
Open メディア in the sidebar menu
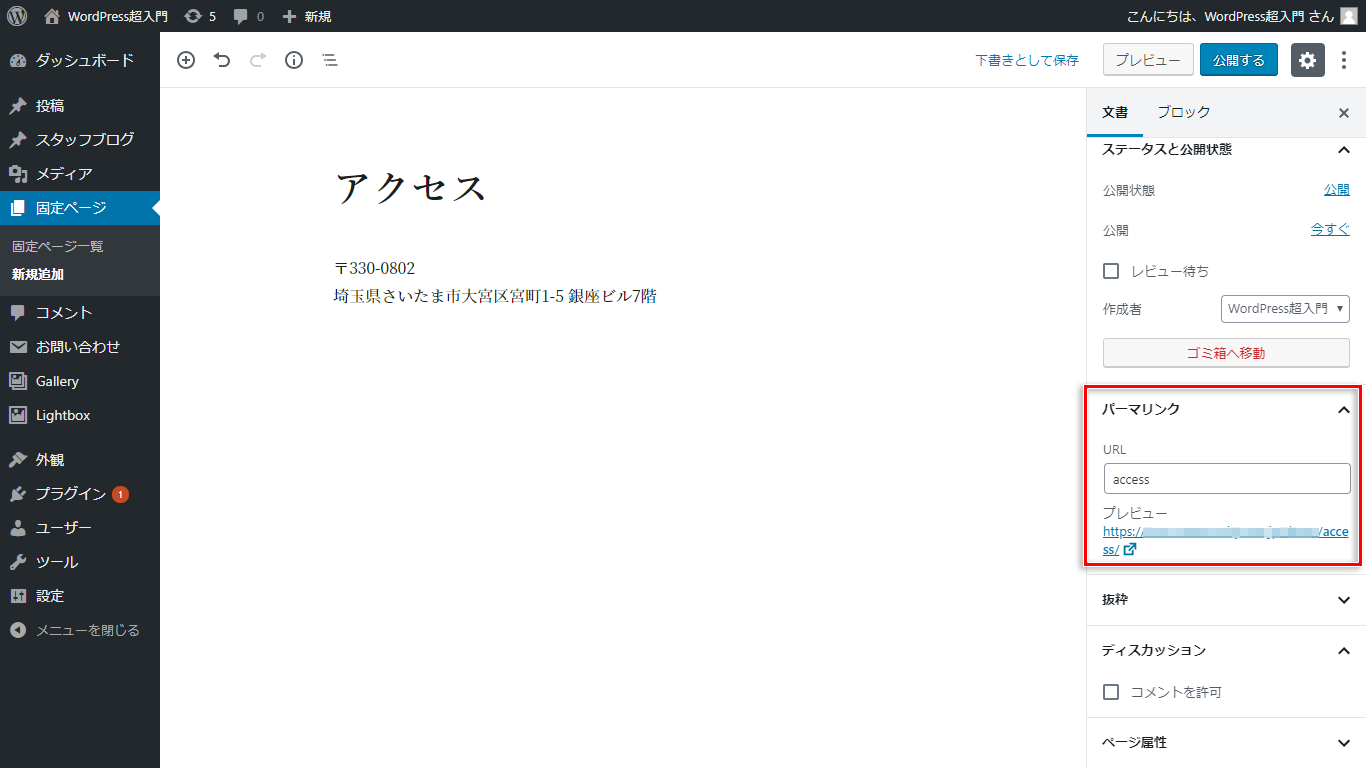pos(64,174)
